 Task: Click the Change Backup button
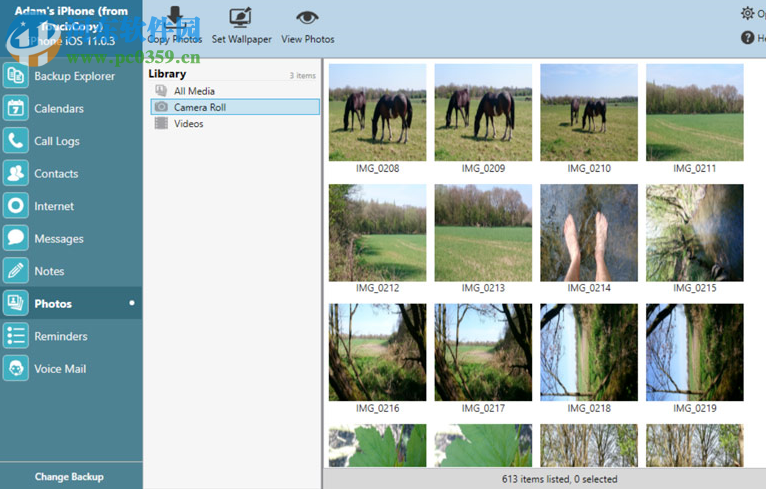(69, 476)
